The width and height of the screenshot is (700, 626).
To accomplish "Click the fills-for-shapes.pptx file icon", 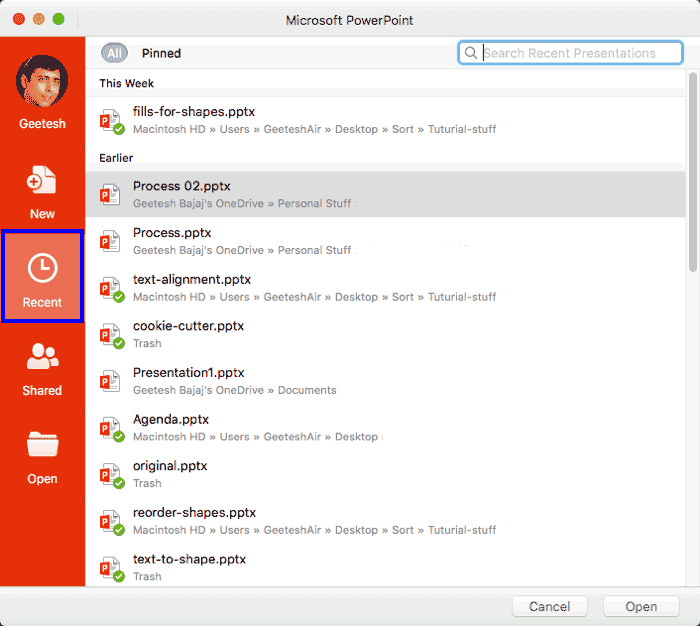I will [x=111, y=121].
